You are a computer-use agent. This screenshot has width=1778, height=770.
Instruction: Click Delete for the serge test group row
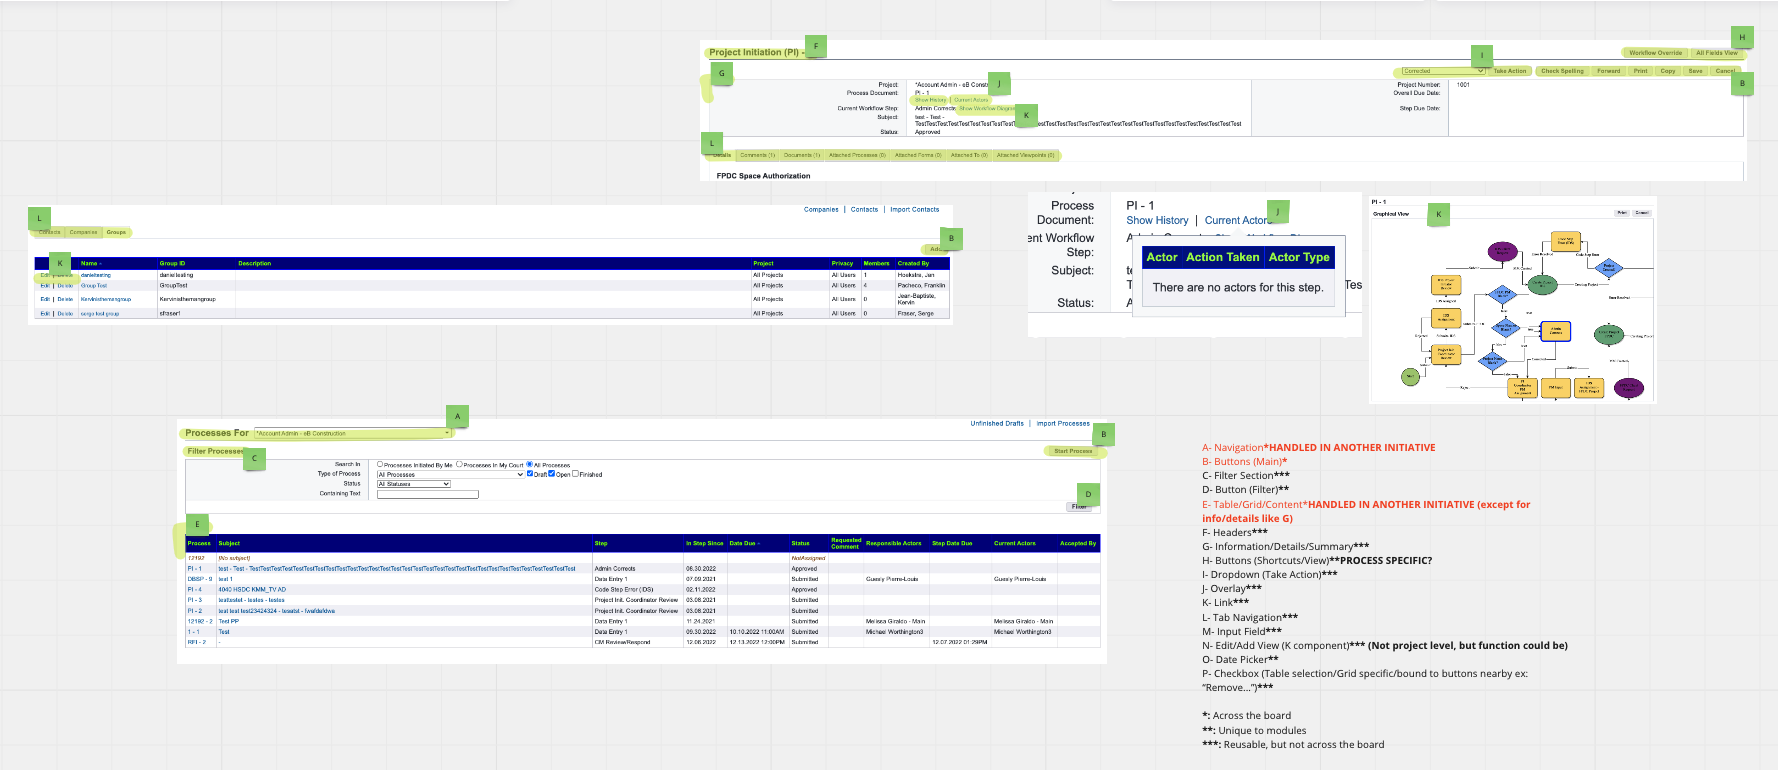65,314
